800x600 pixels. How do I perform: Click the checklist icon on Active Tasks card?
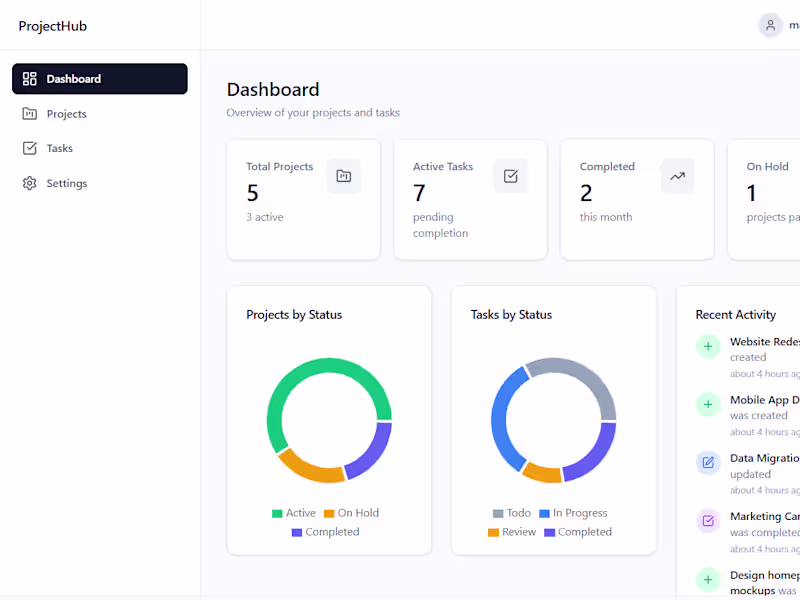click(x=510, y=175)
